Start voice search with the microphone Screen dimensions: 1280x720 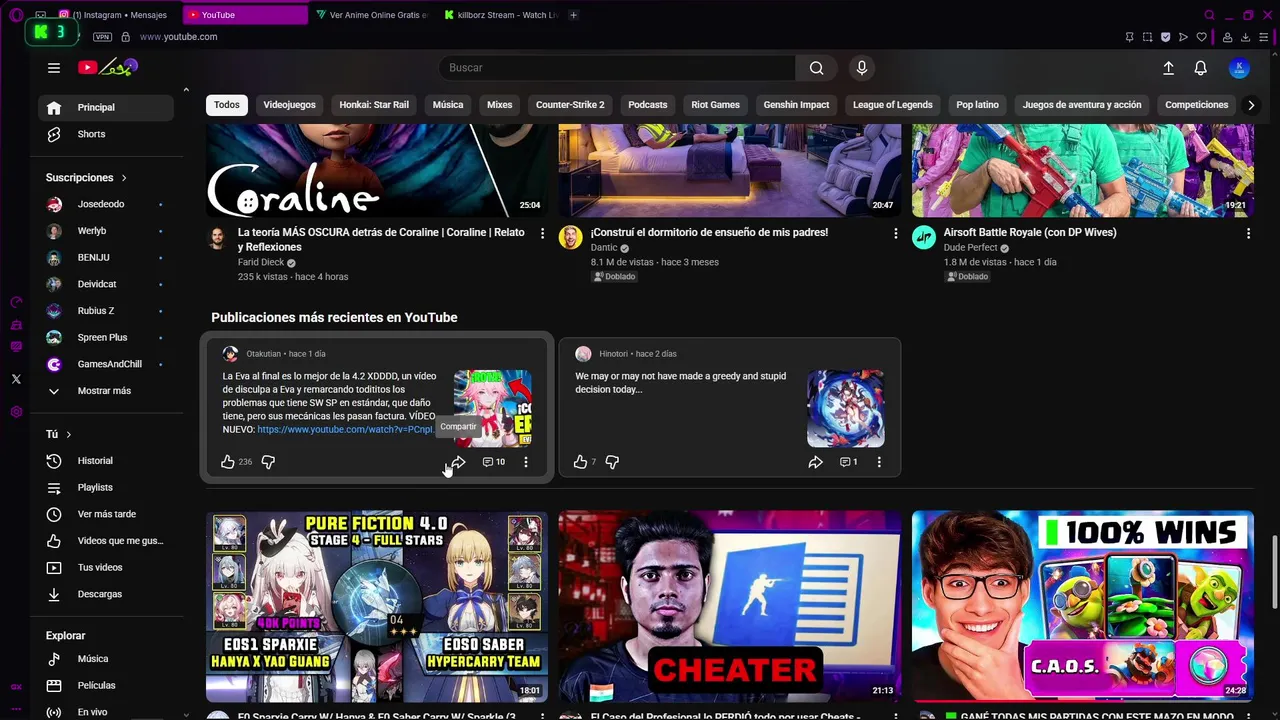tap(862, 68)
